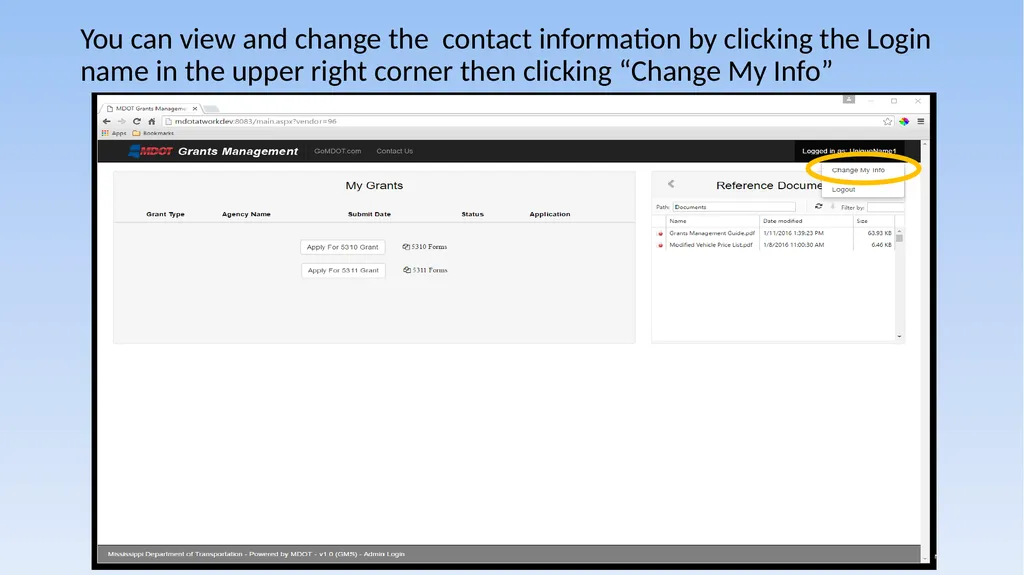Open the GoMDOT.com nav link
This screenshot has width=1024, height=575.
pos(338,151)
